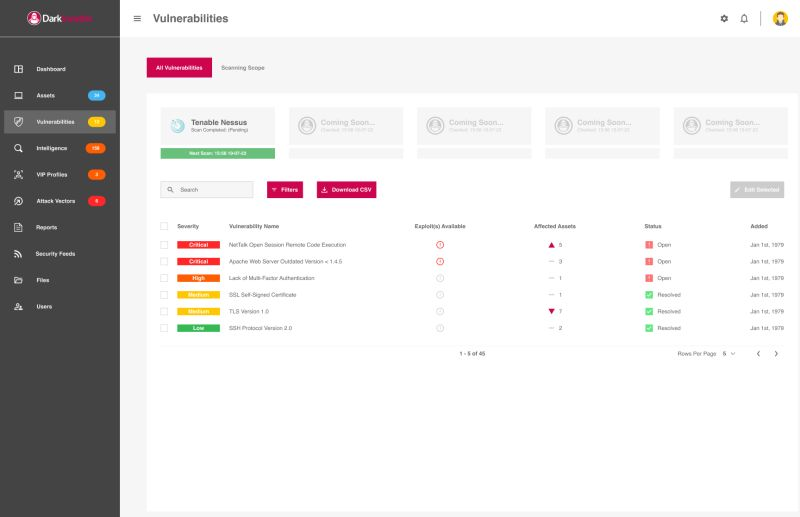Screen dimensions: 800x517
Task: Open Security Feeds from the sidebar
Action: (x=60, y=254)
